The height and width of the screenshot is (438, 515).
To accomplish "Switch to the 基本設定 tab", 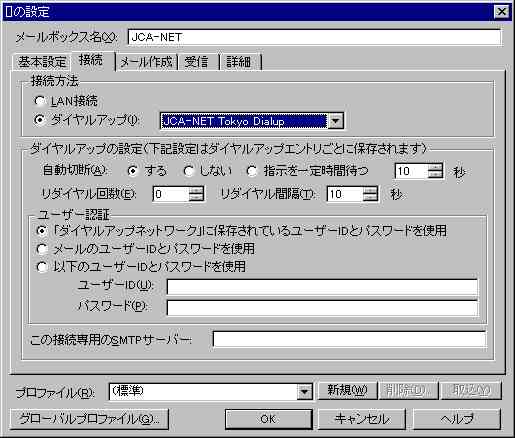I will pos(42,62).
